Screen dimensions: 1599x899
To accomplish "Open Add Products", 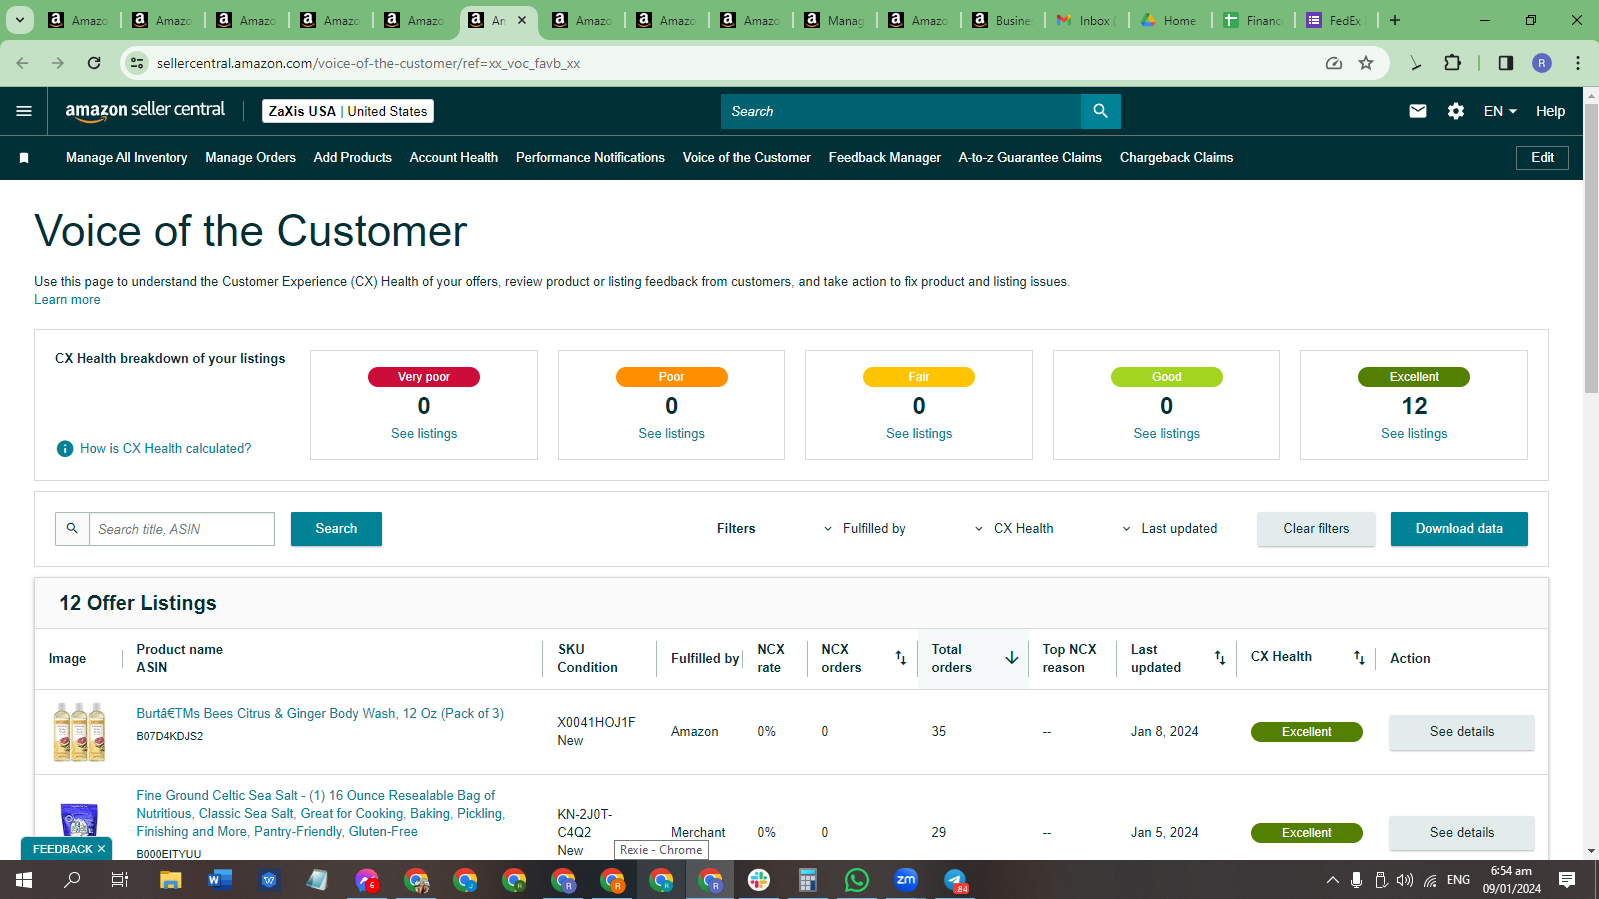I will tap(353, 158).
